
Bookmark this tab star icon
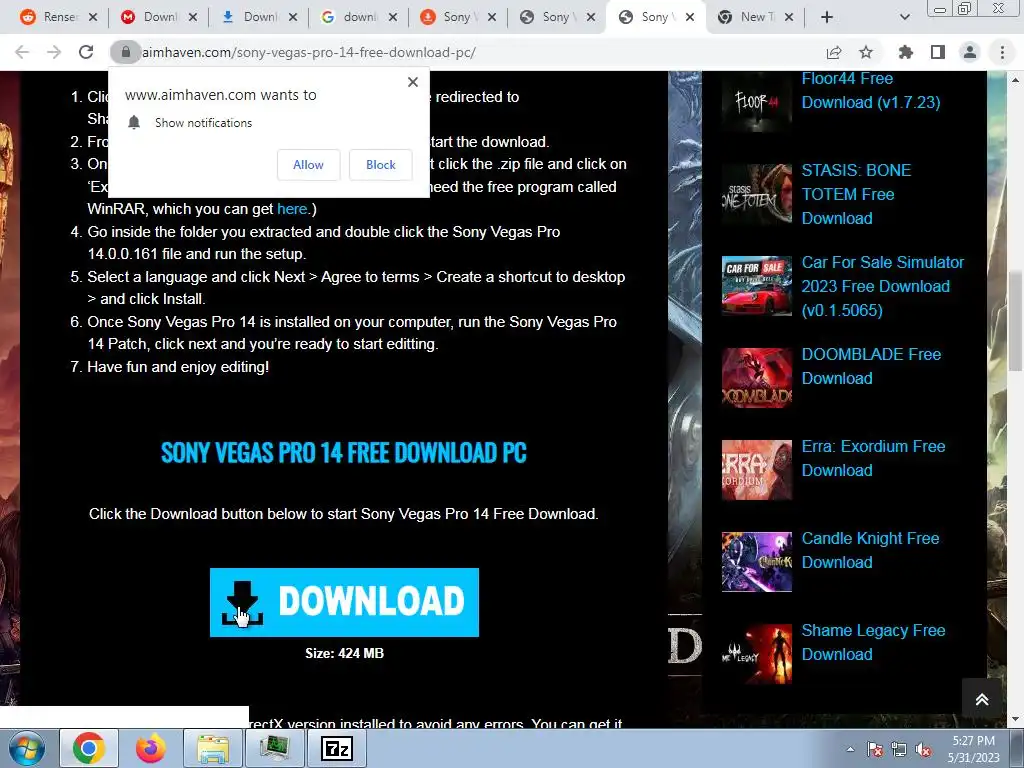click(866, 52)
